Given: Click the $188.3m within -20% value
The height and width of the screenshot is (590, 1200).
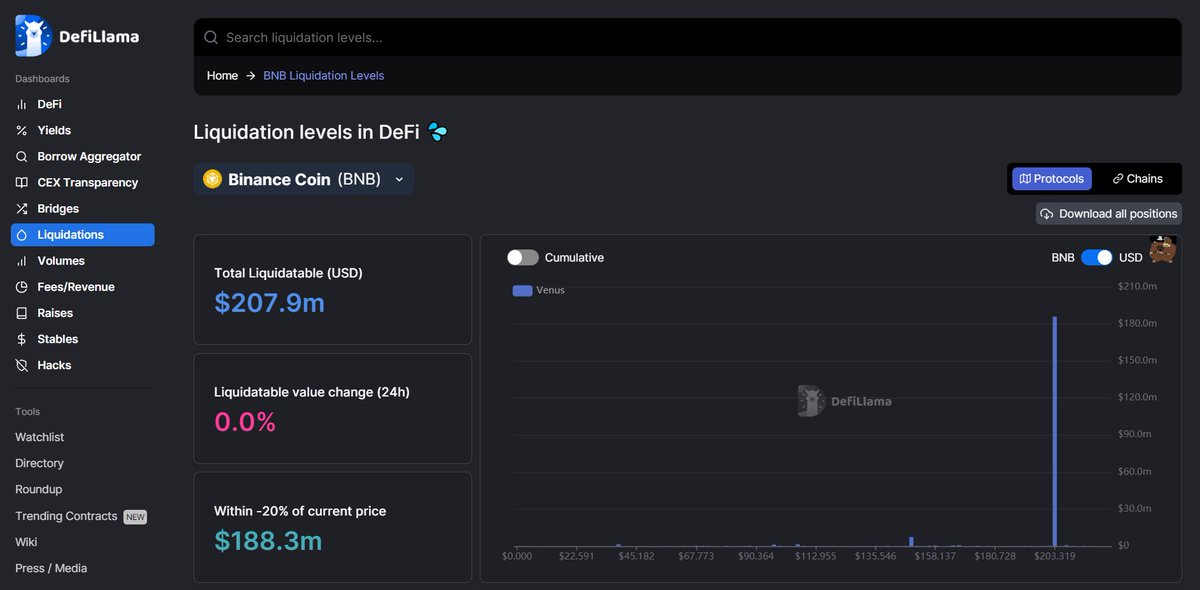Looking at the screenshot, I should (268, 541).
